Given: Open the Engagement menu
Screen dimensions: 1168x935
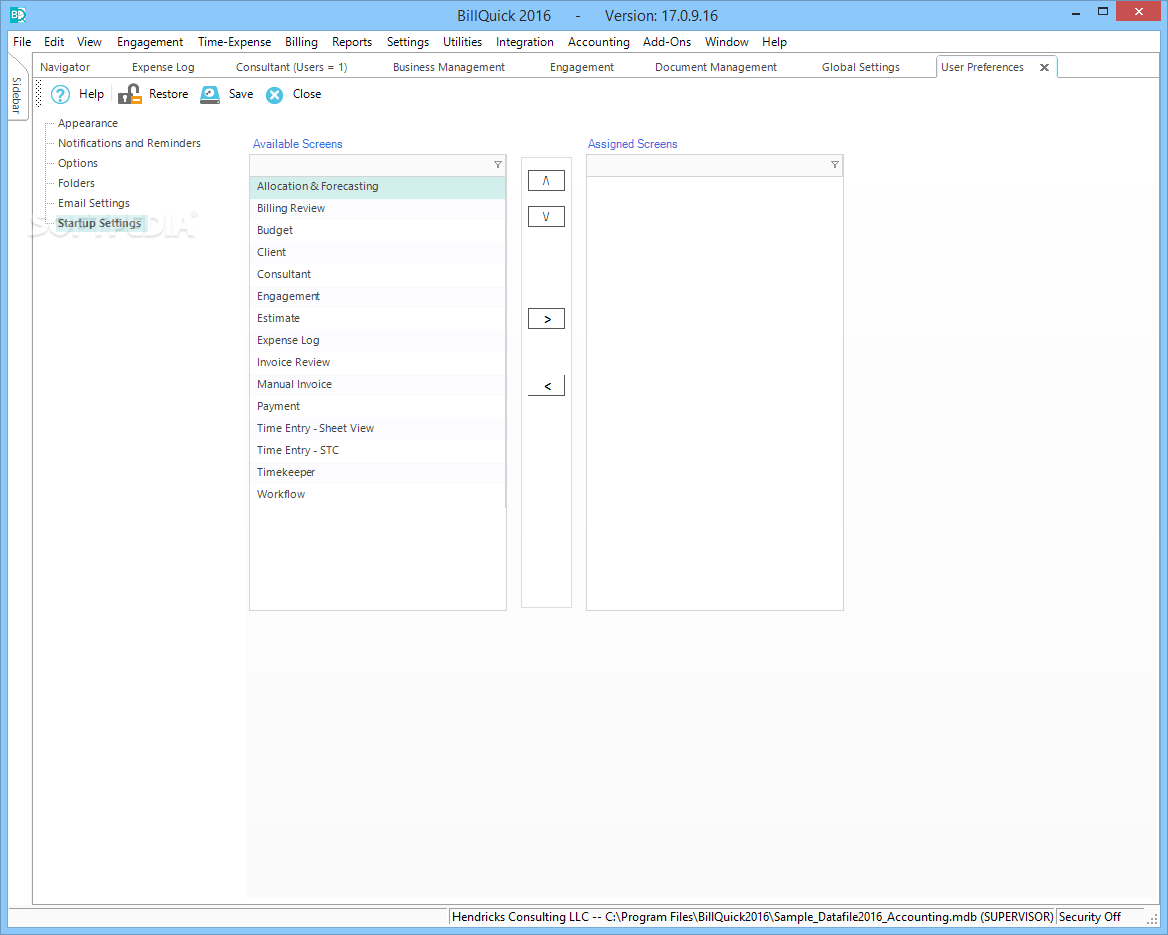Looking at the screenshot, I should pos(150,42).
